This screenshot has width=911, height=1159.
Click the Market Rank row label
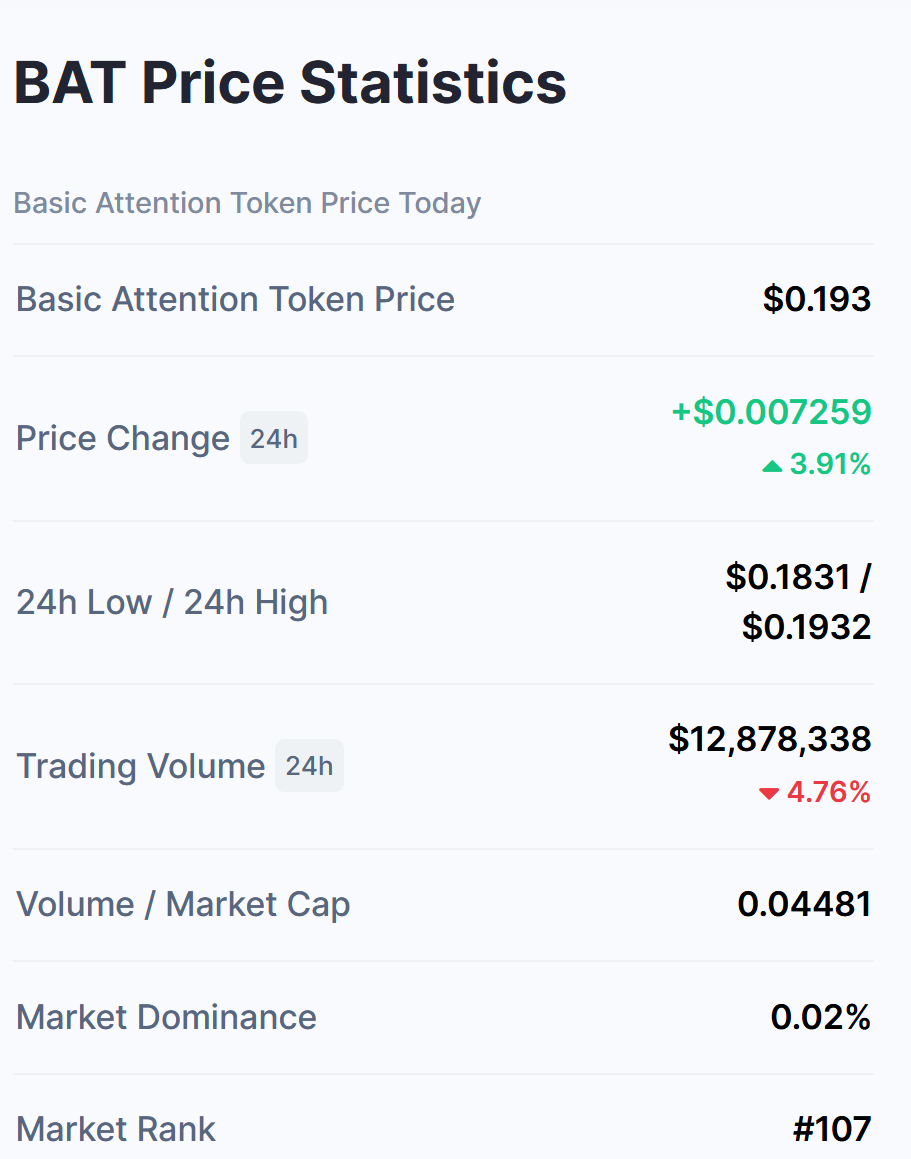coord(115,1129)
